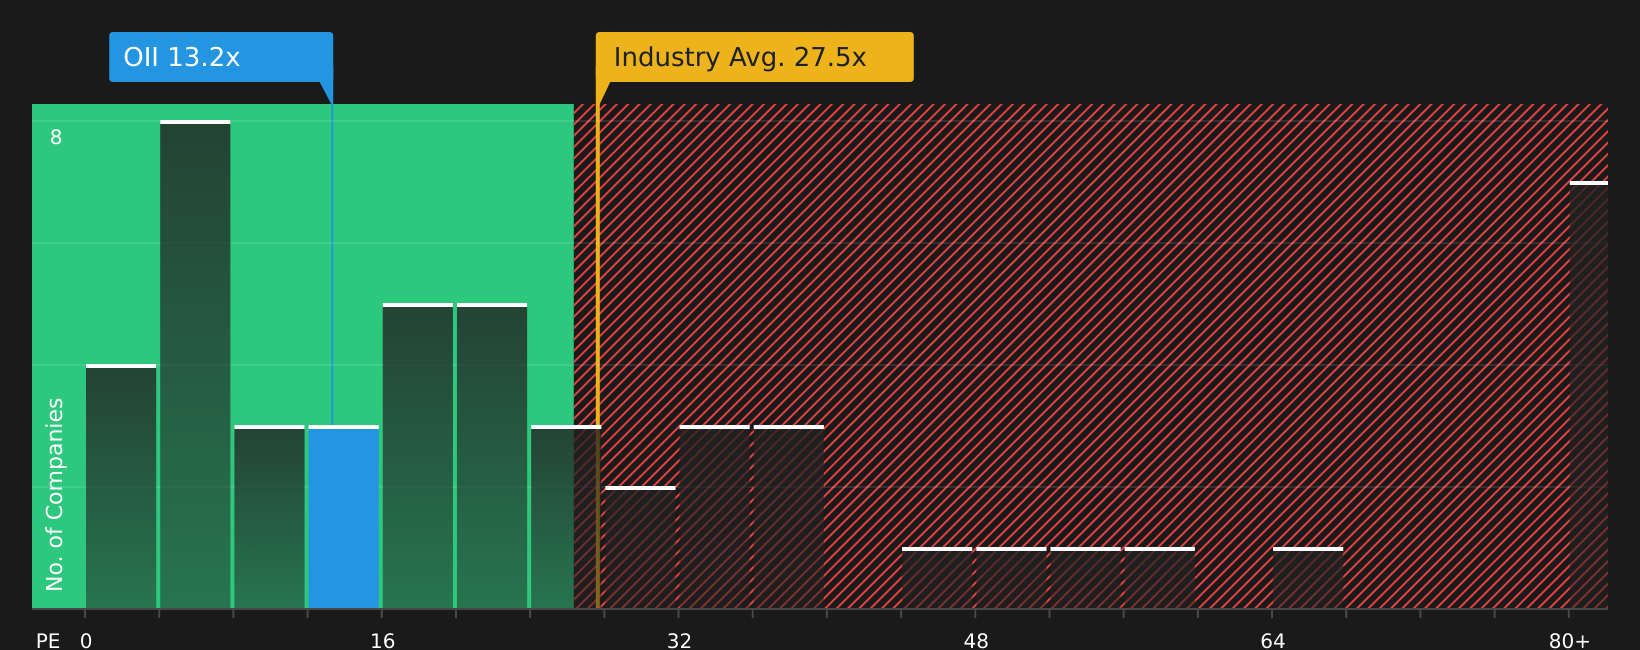Select the bar just left of the blue bar

coord(269,517)
